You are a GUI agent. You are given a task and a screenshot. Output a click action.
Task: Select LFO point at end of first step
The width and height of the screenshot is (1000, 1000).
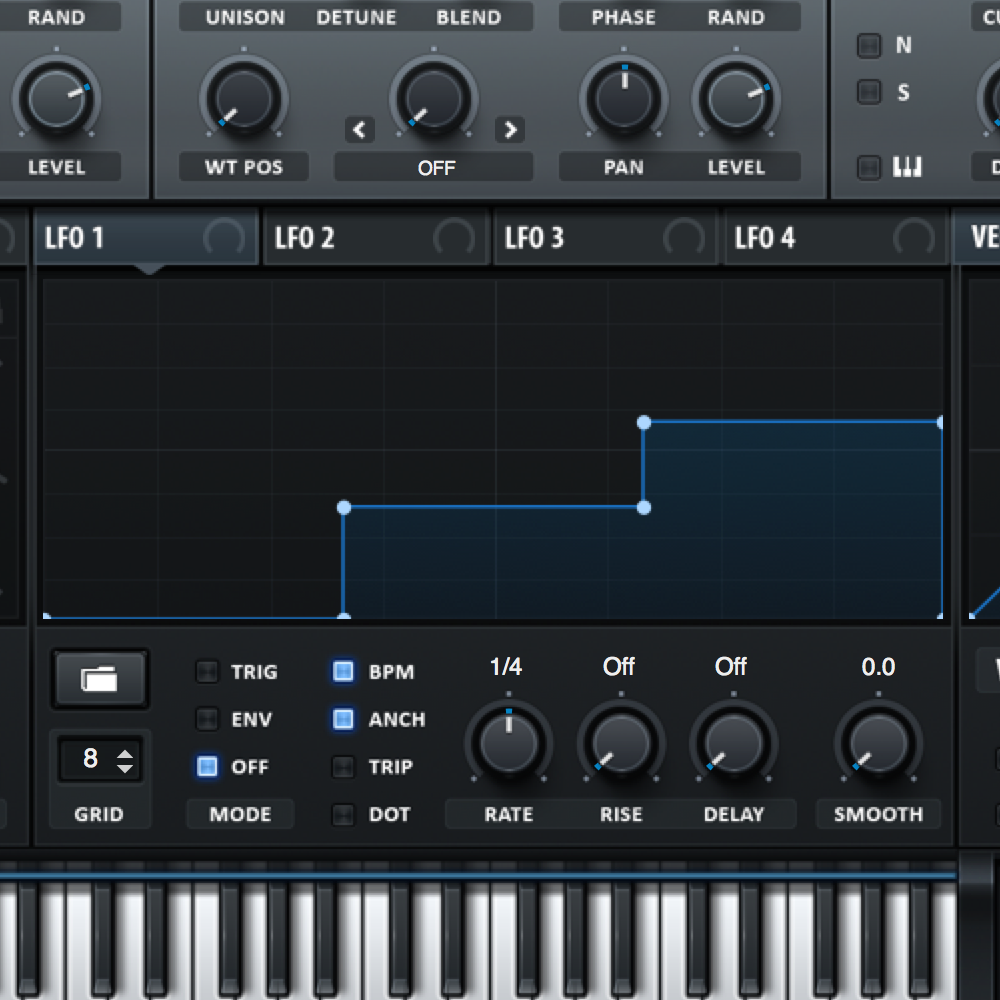pyautogui.click(x=644, y=508)
